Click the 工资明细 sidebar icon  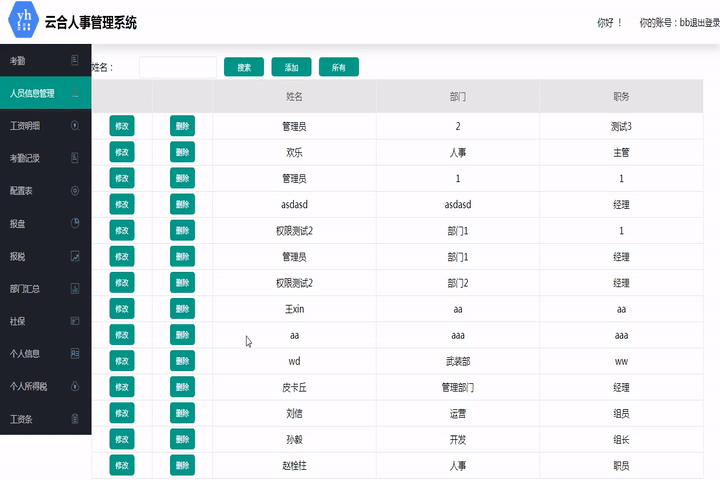pyautogui.click(x=75, y=126)
